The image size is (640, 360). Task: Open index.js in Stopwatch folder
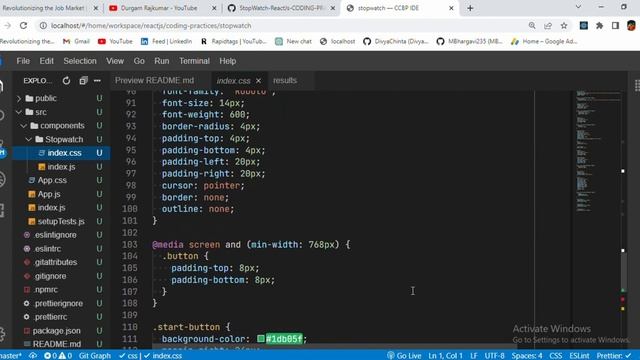[x=61, y=167]
